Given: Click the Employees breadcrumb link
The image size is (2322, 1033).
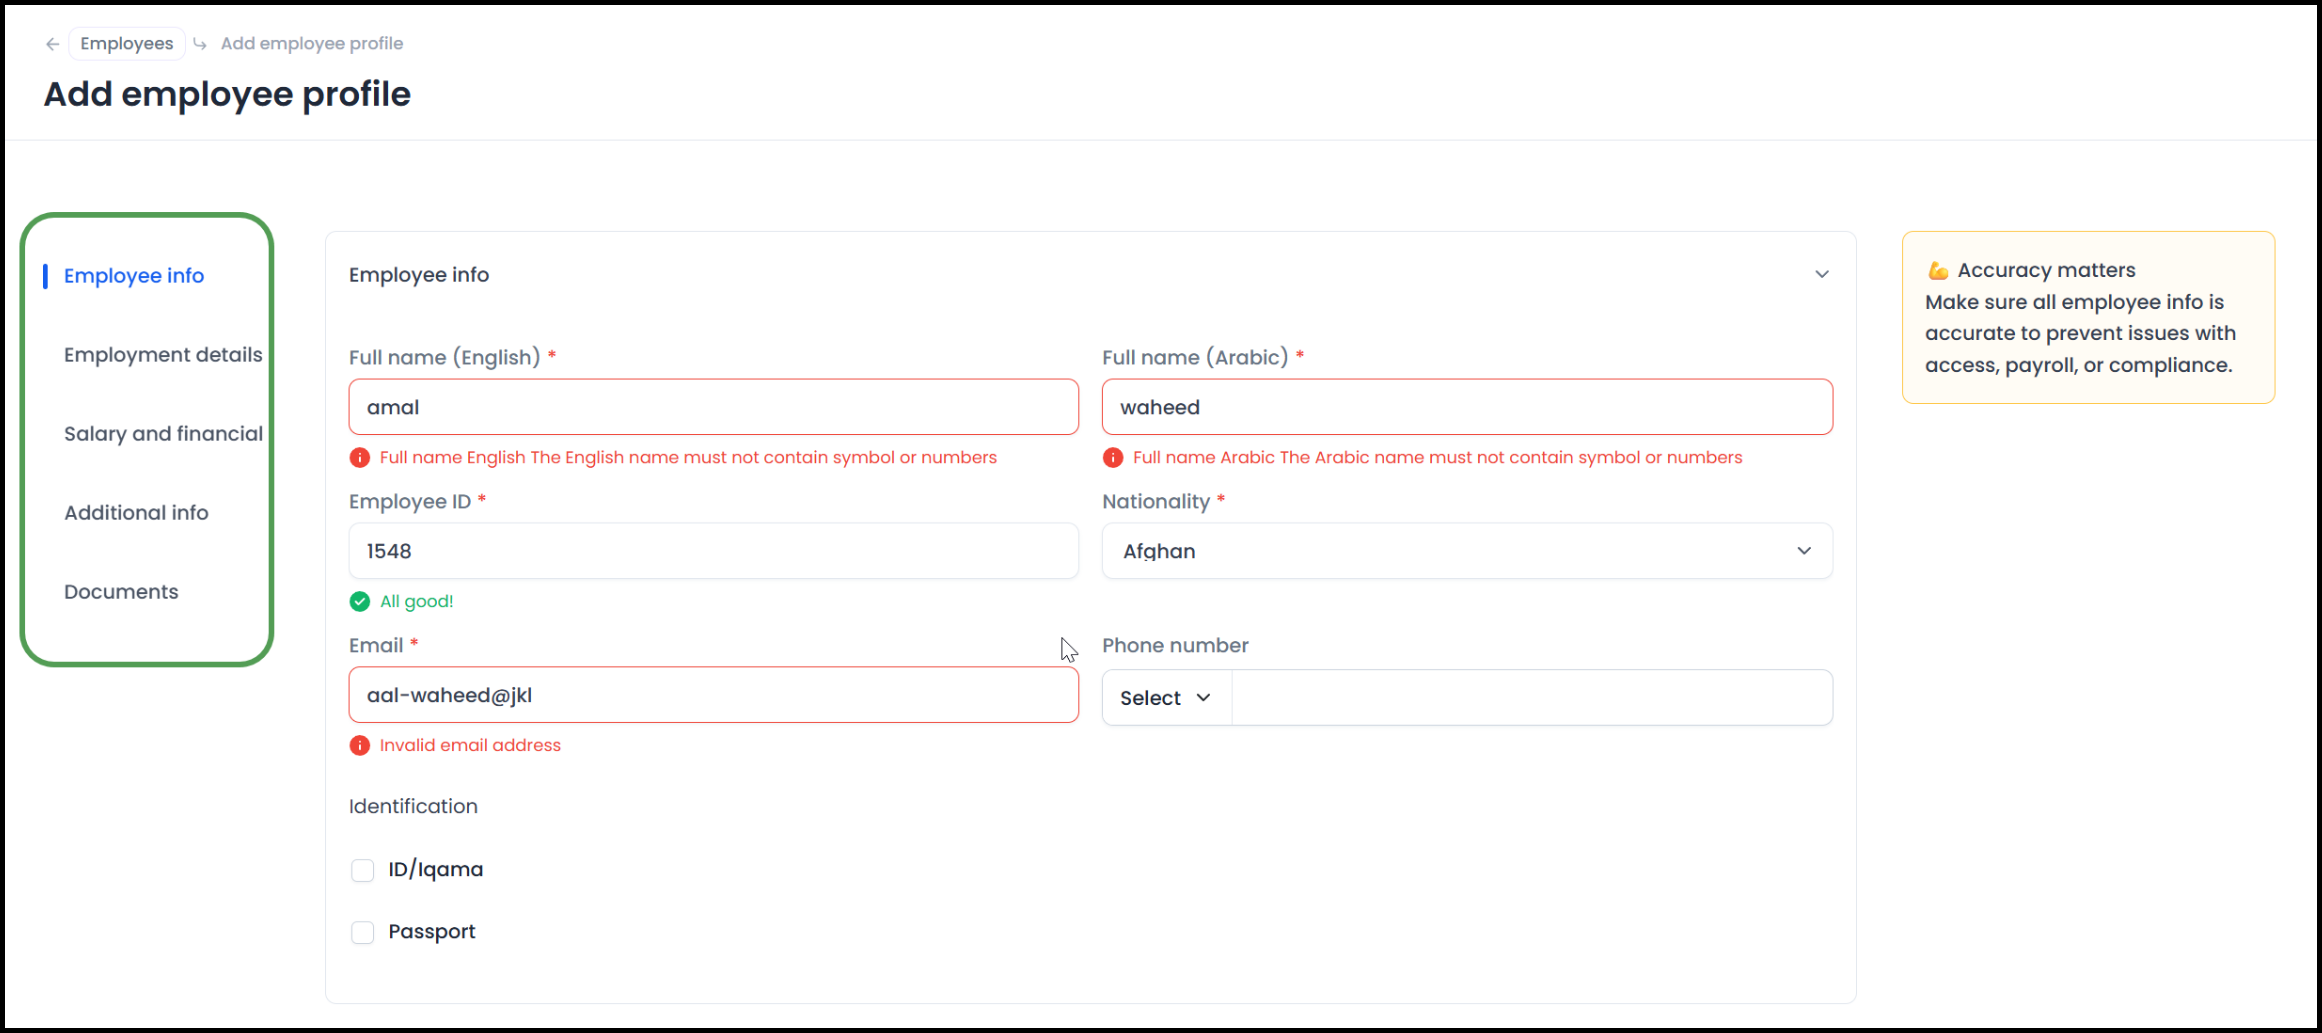Looking at the screenshot, I should (127, 44).
